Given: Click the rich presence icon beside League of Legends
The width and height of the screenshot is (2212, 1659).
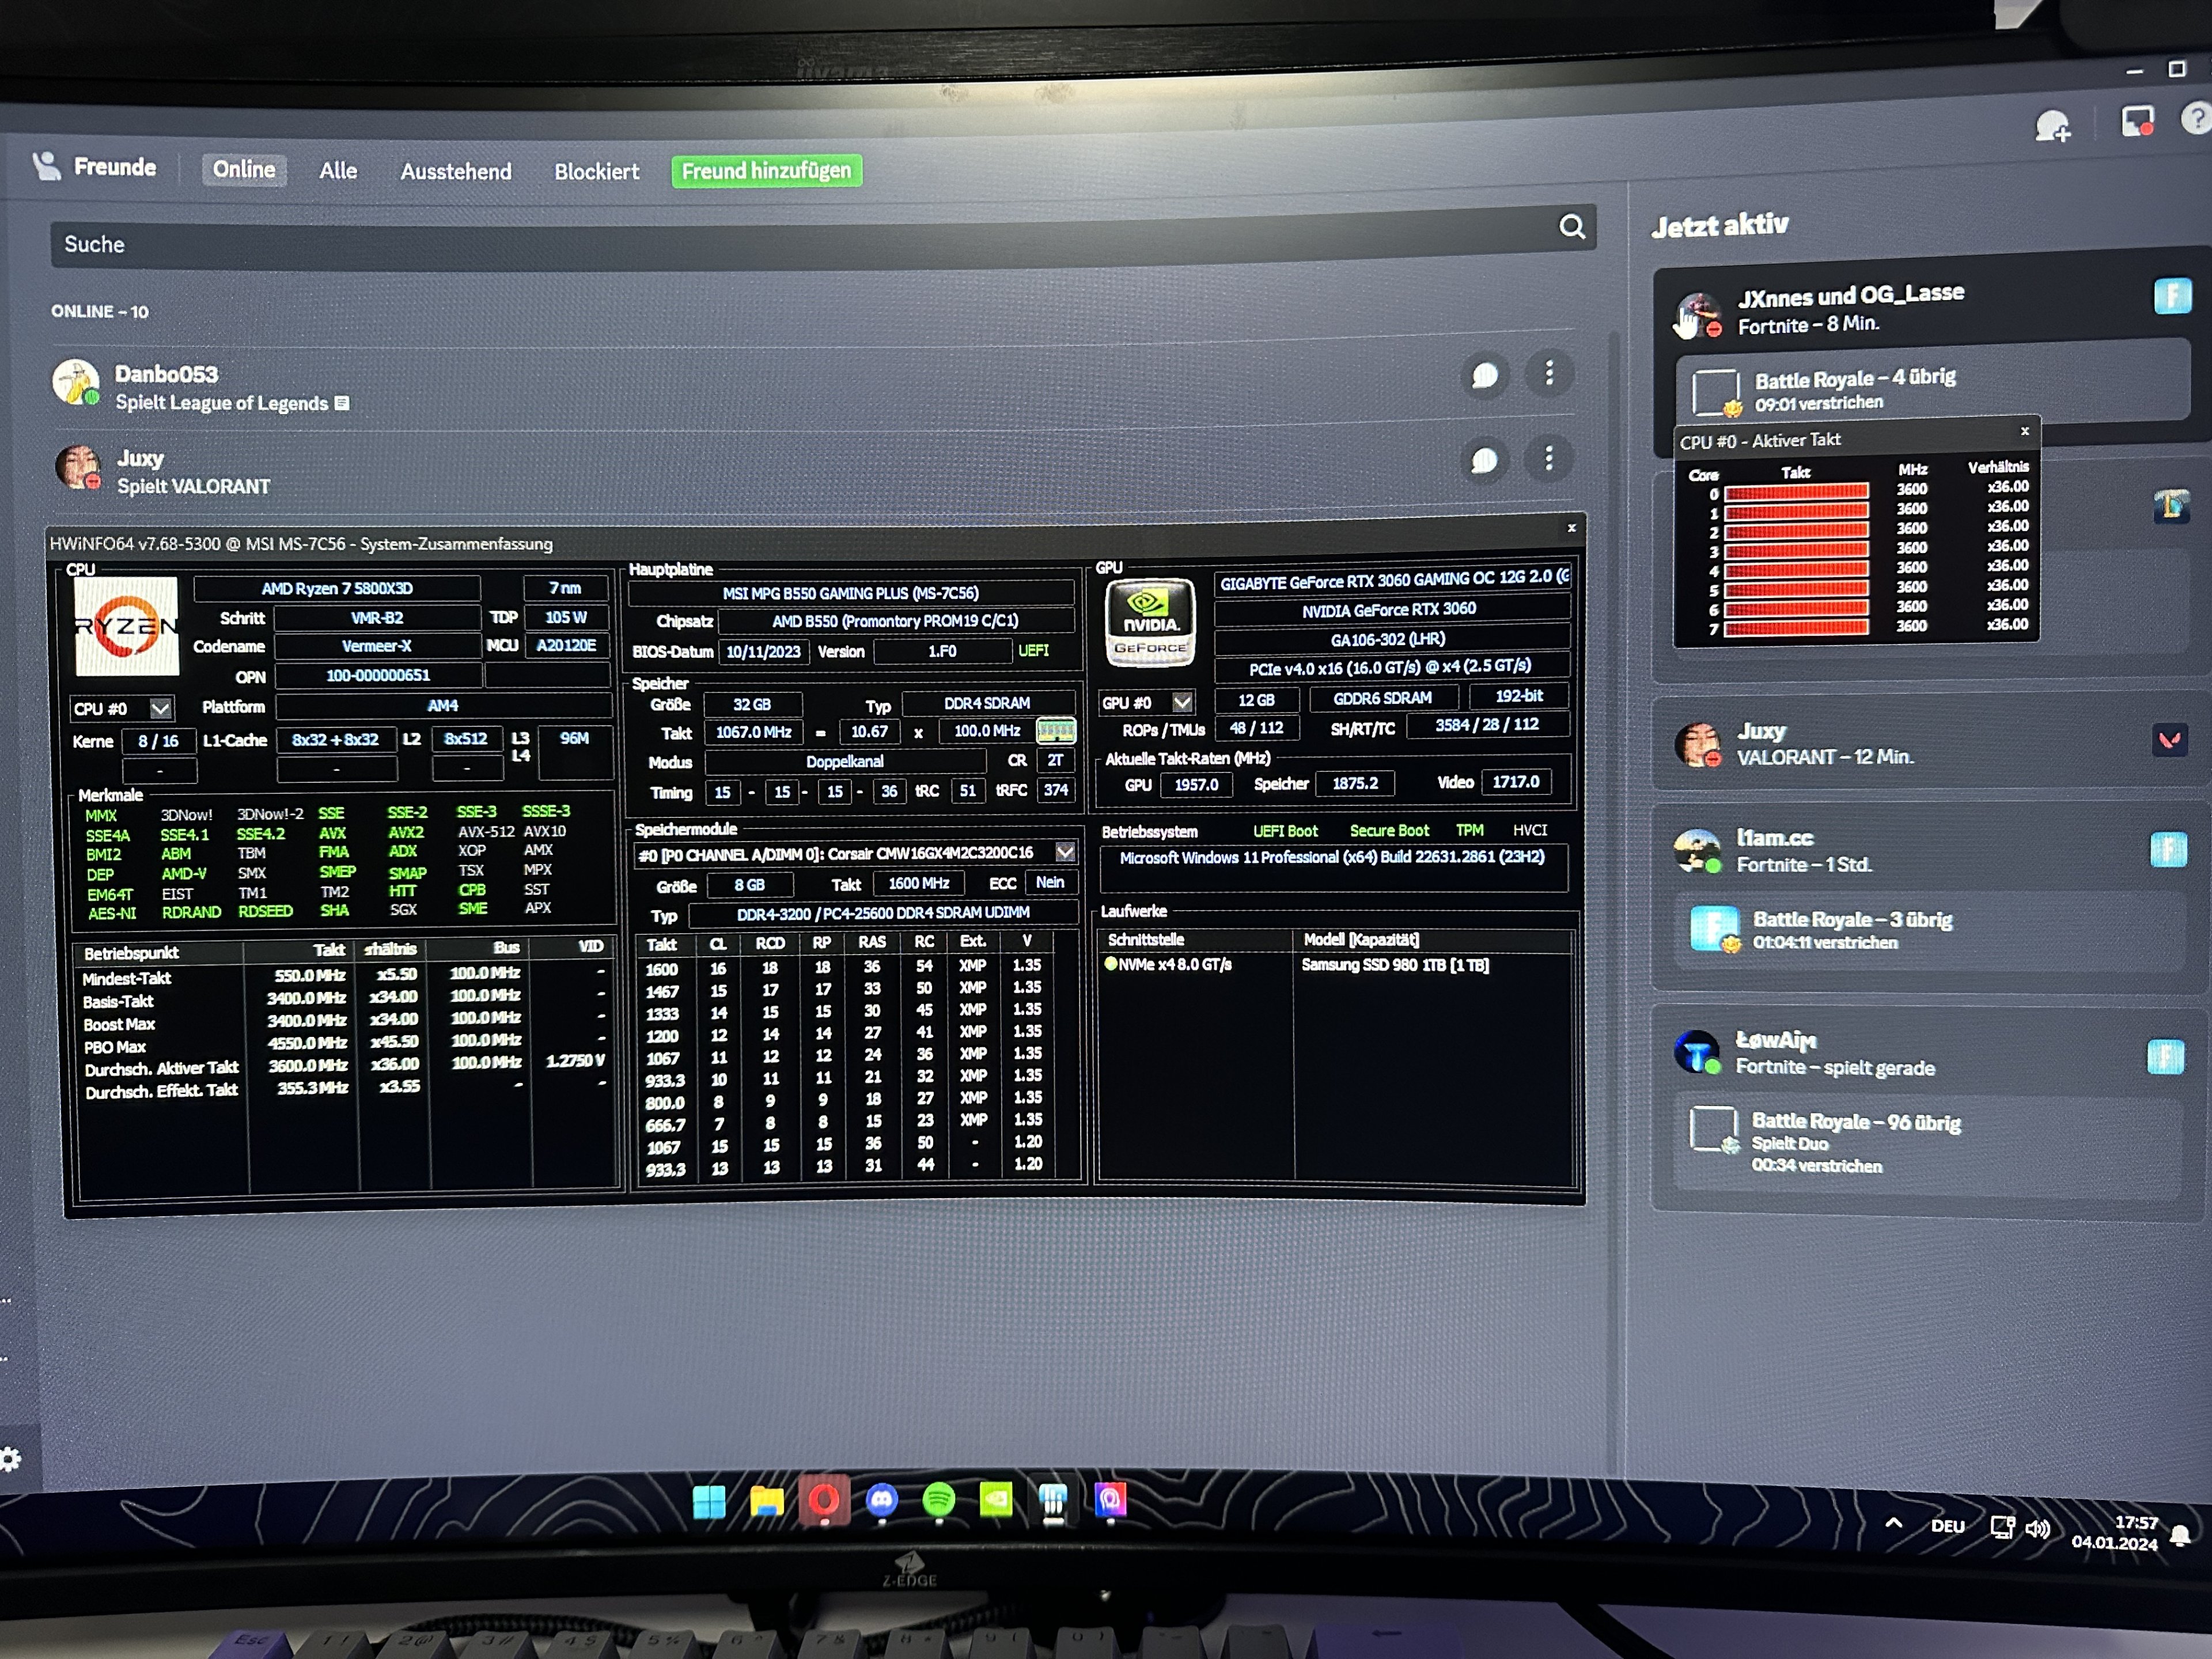Looking at the screenshot, I should 342,403.
